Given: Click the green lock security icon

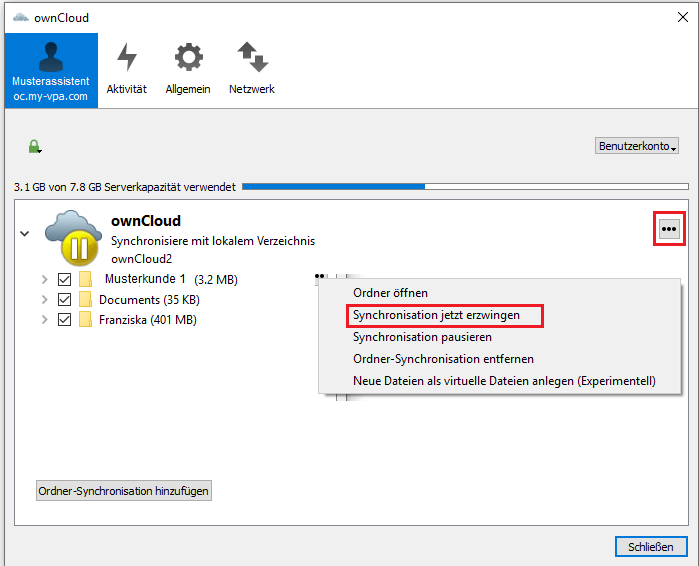Looking at the screenshot, I should point(34,146).
